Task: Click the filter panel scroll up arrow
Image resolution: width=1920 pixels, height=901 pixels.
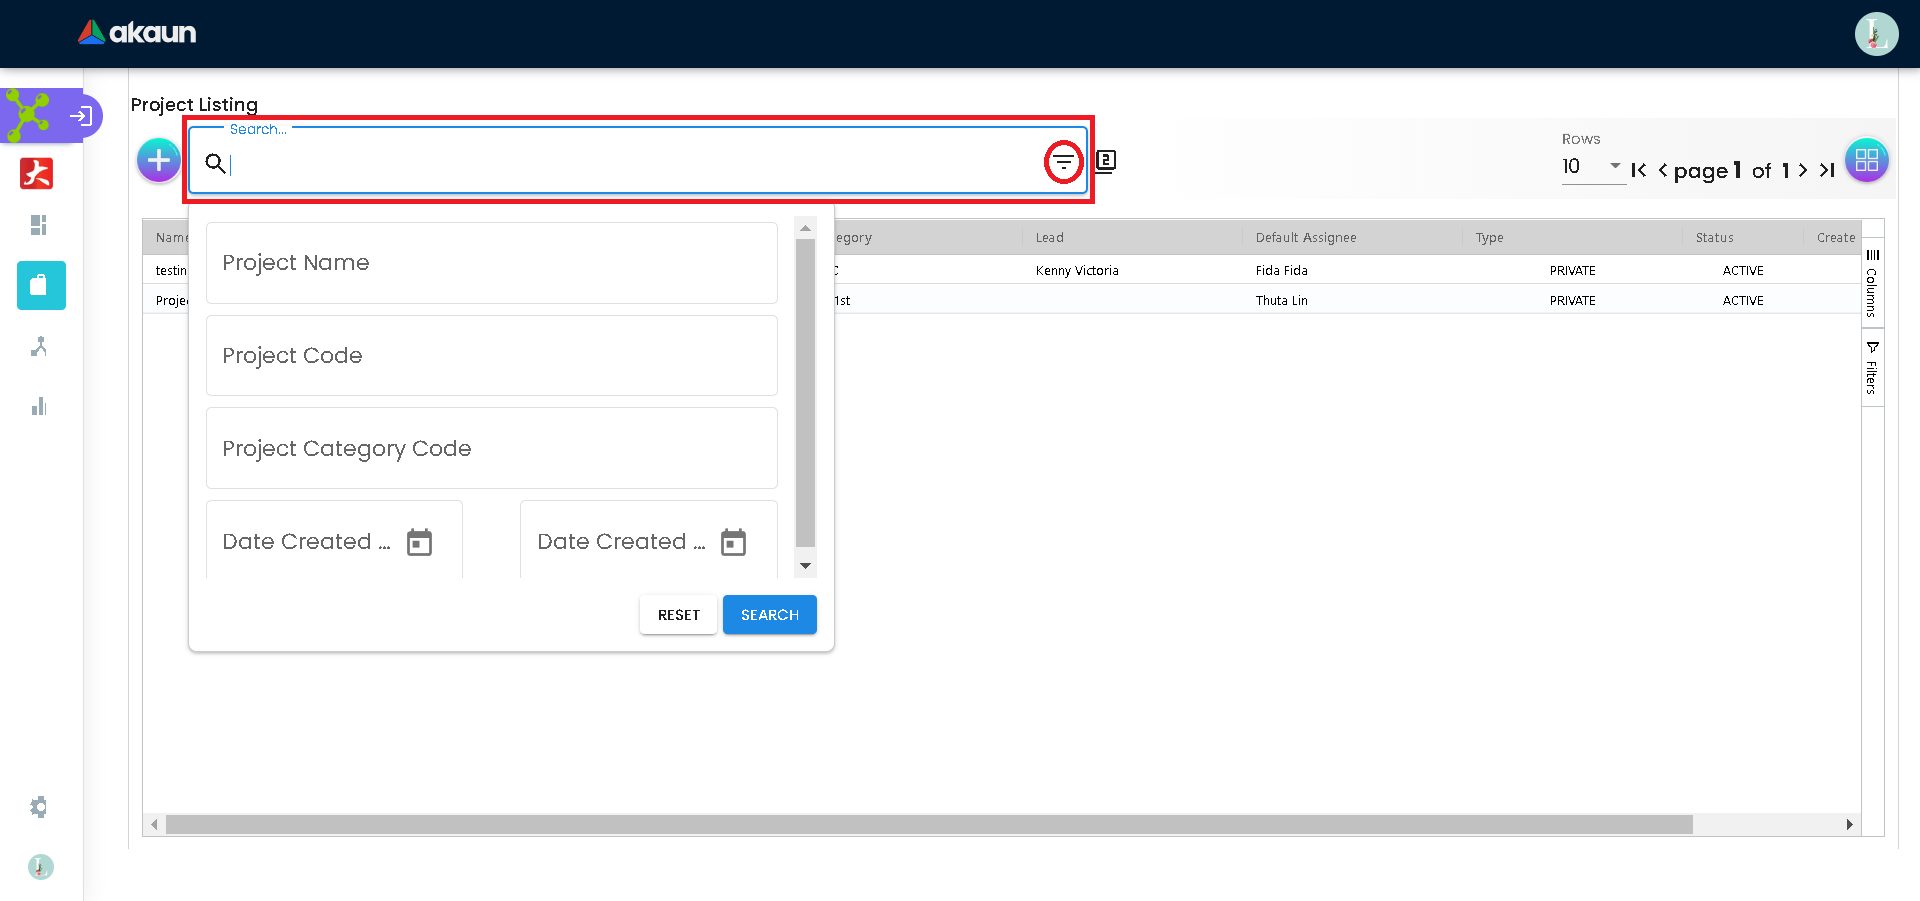Action: click(805, 229)
